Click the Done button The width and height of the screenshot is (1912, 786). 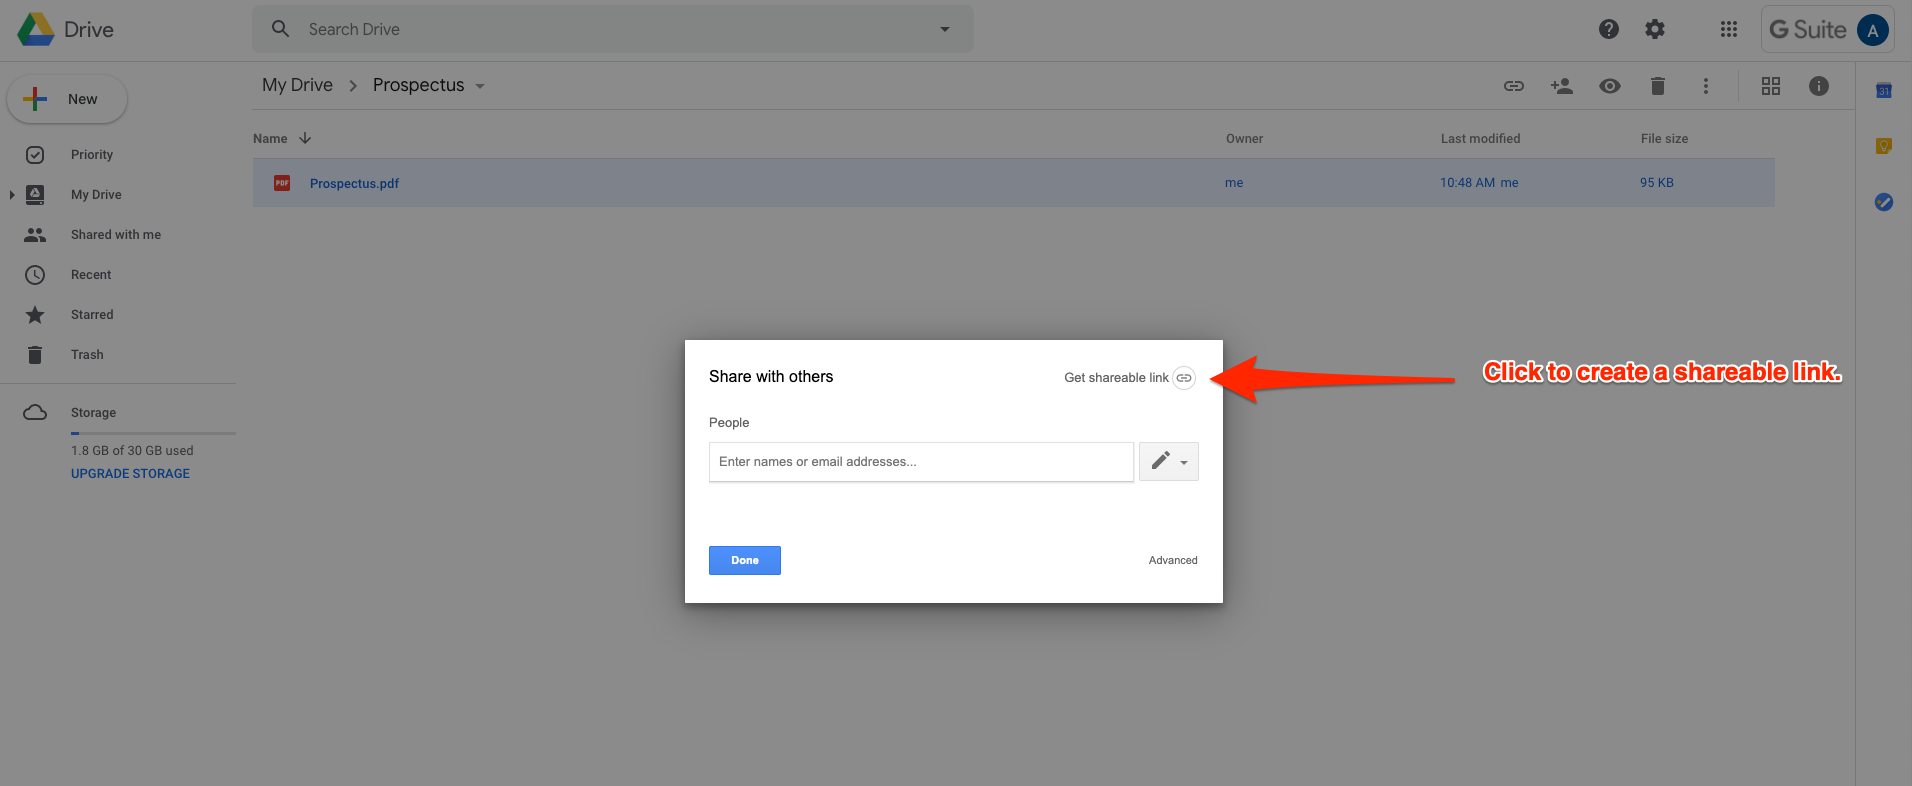745,560
